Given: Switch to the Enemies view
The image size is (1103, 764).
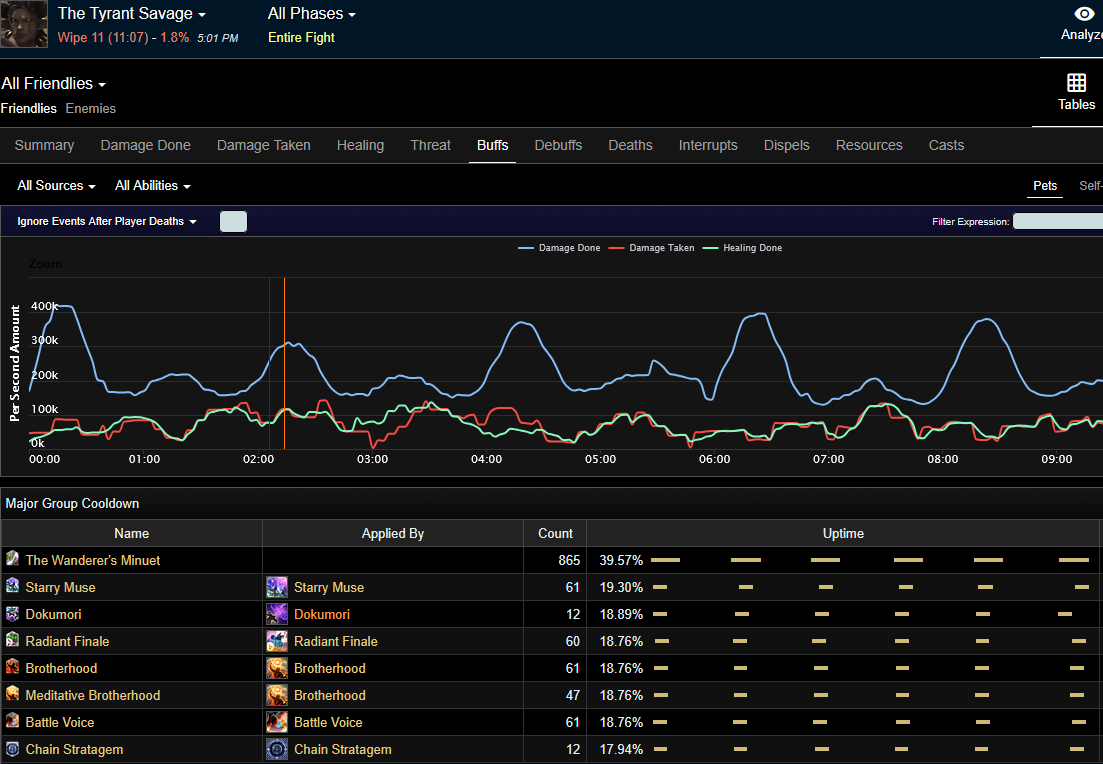Looking at the screenshot, I should [91, 108].
